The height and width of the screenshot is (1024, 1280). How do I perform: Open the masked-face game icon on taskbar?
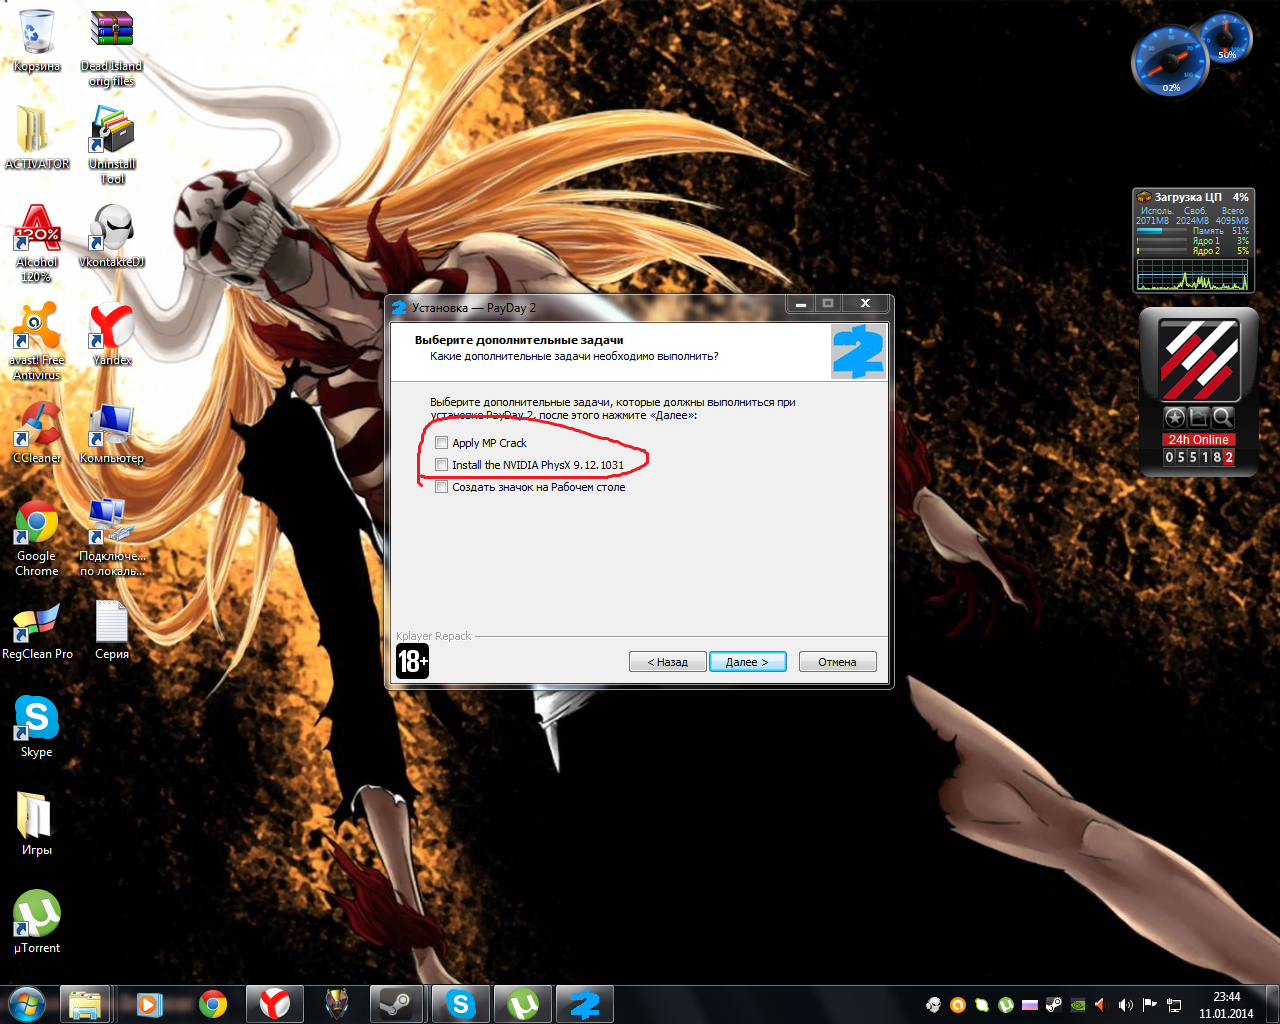(x=337, y=1004)
